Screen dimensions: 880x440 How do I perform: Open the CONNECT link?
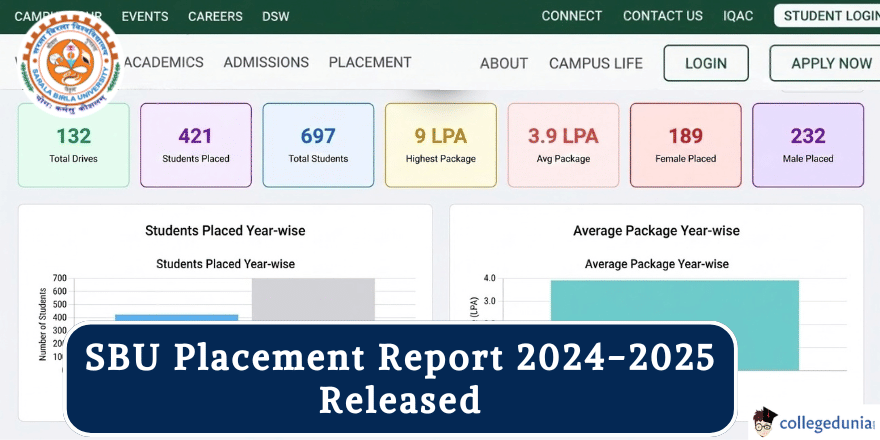click(x=572, y=16)
